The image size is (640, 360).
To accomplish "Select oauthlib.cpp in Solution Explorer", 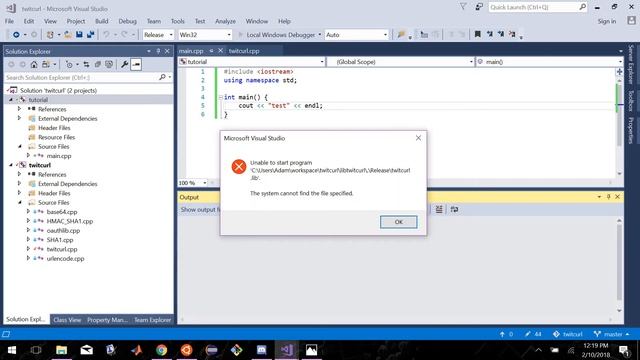I will click(x=63, y=231).
